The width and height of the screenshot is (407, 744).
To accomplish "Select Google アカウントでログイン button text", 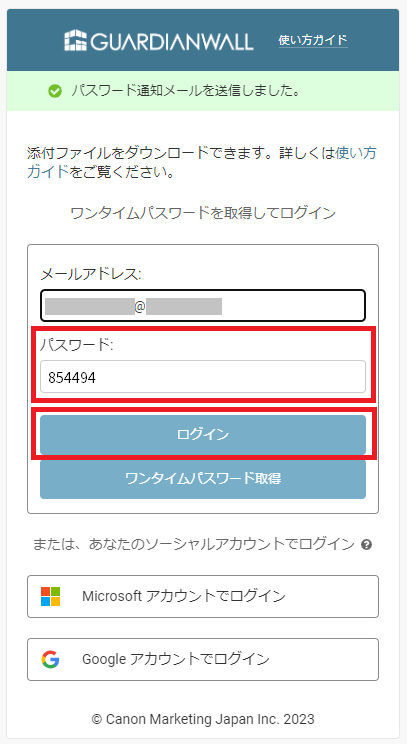I will coord(176,659).
